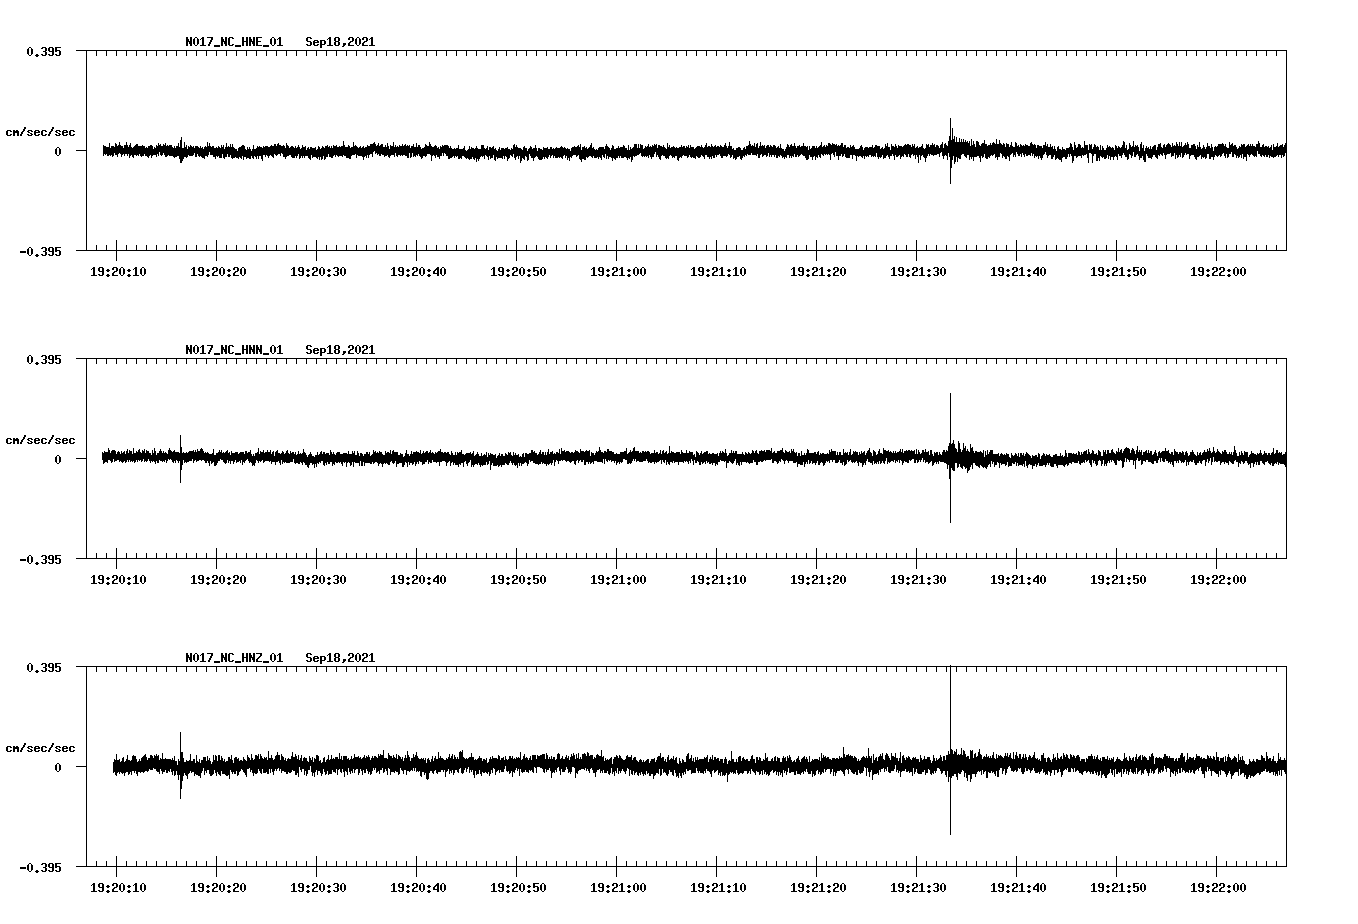Viewport: 1358px width, 924px height.
Task: Click the zero baseline label on HNZ axis
Action: coord(58,767)
